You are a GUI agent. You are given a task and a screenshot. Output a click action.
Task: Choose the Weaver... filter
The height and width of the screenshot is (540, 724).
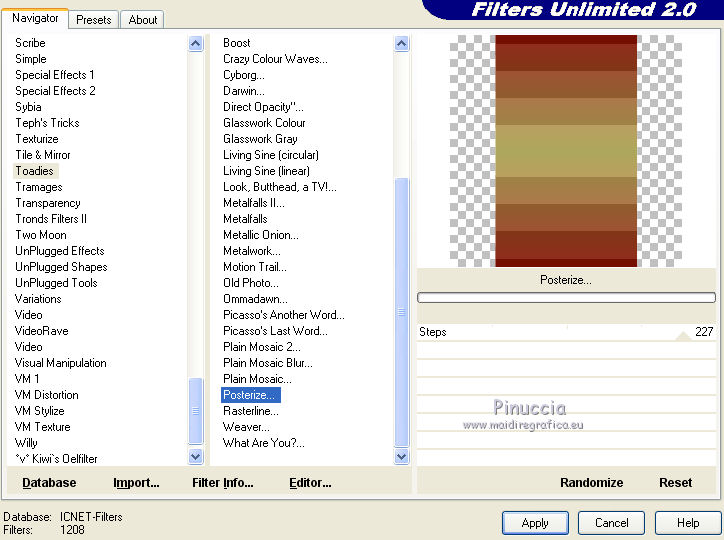(x=246, y=427)
